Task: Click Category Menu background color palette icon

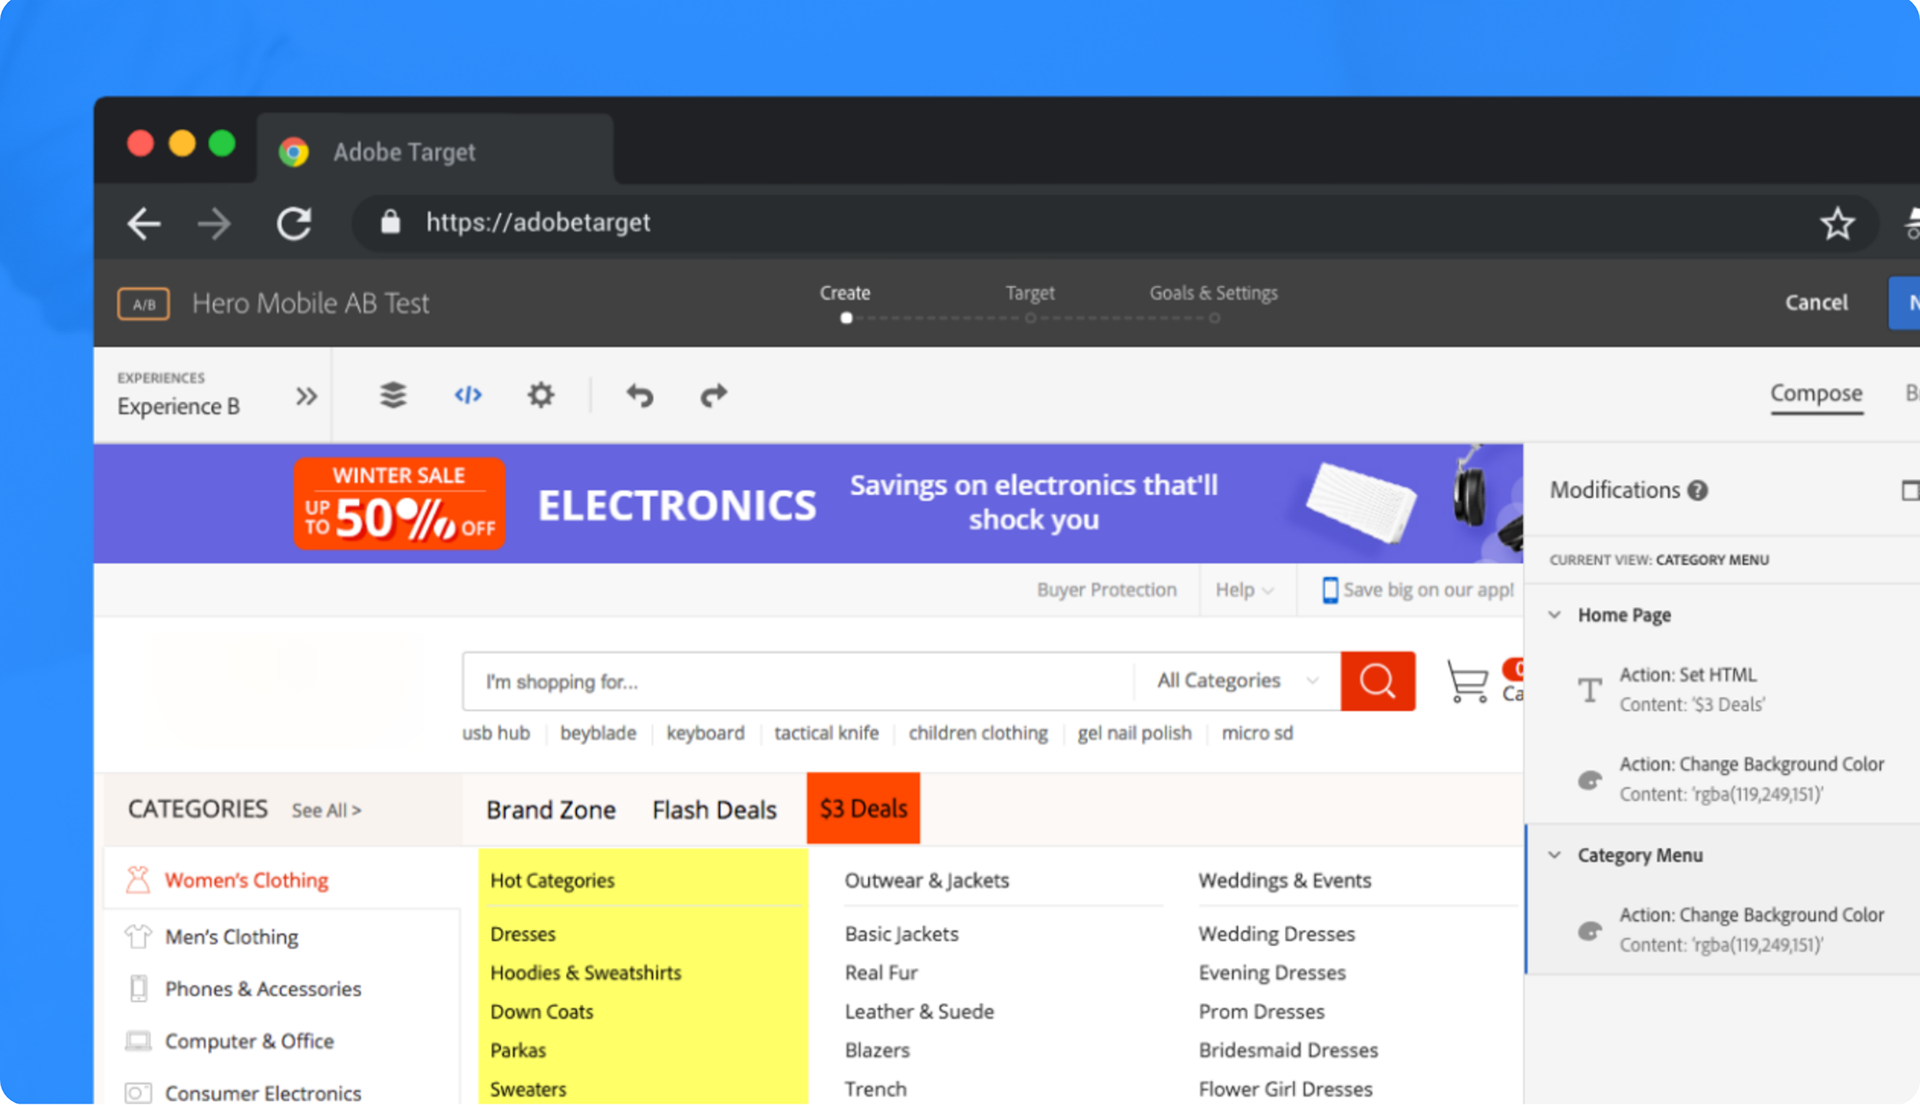Action: pos(1590,931)
